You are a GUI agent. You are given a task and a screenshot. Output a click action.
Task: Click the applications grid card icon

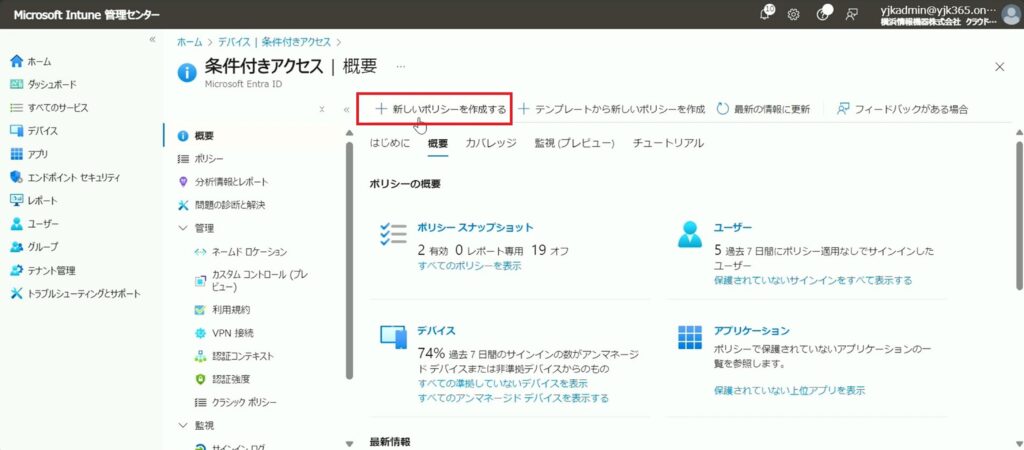coord(690,337)
